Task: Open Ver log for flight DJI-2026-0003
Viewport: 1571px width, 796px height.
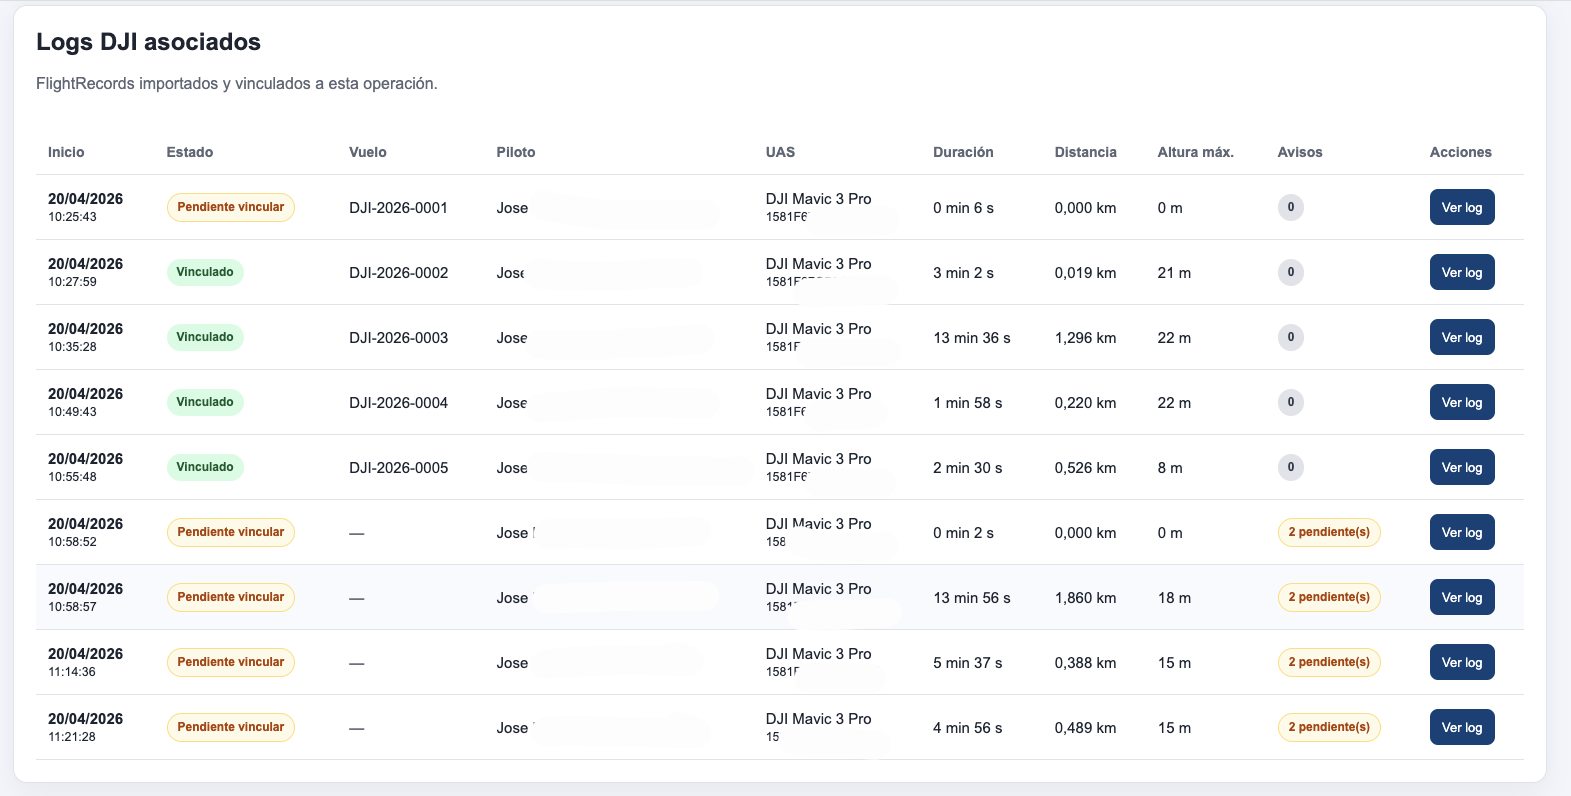Action: [1462, 337]
